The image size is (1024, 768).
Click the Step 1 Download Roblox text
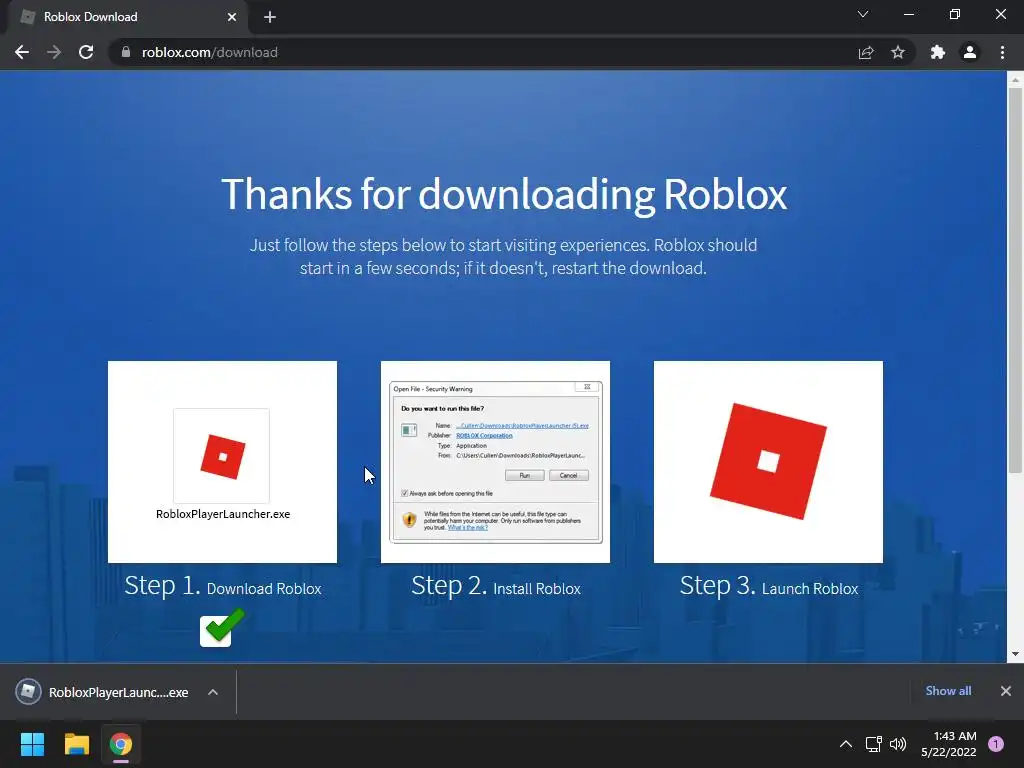[x=223, y=586]
